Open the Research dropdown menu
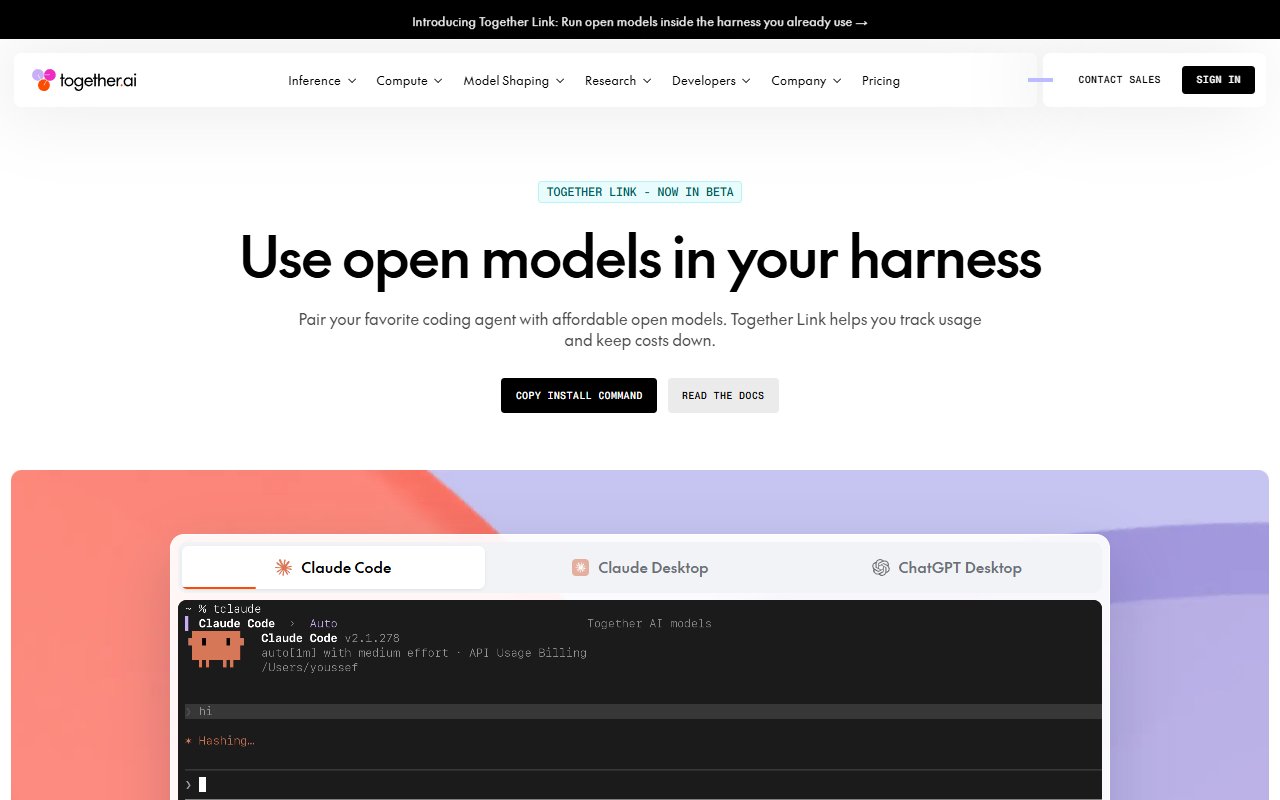This screenshot has width=1280, height=800. [618, 80]
